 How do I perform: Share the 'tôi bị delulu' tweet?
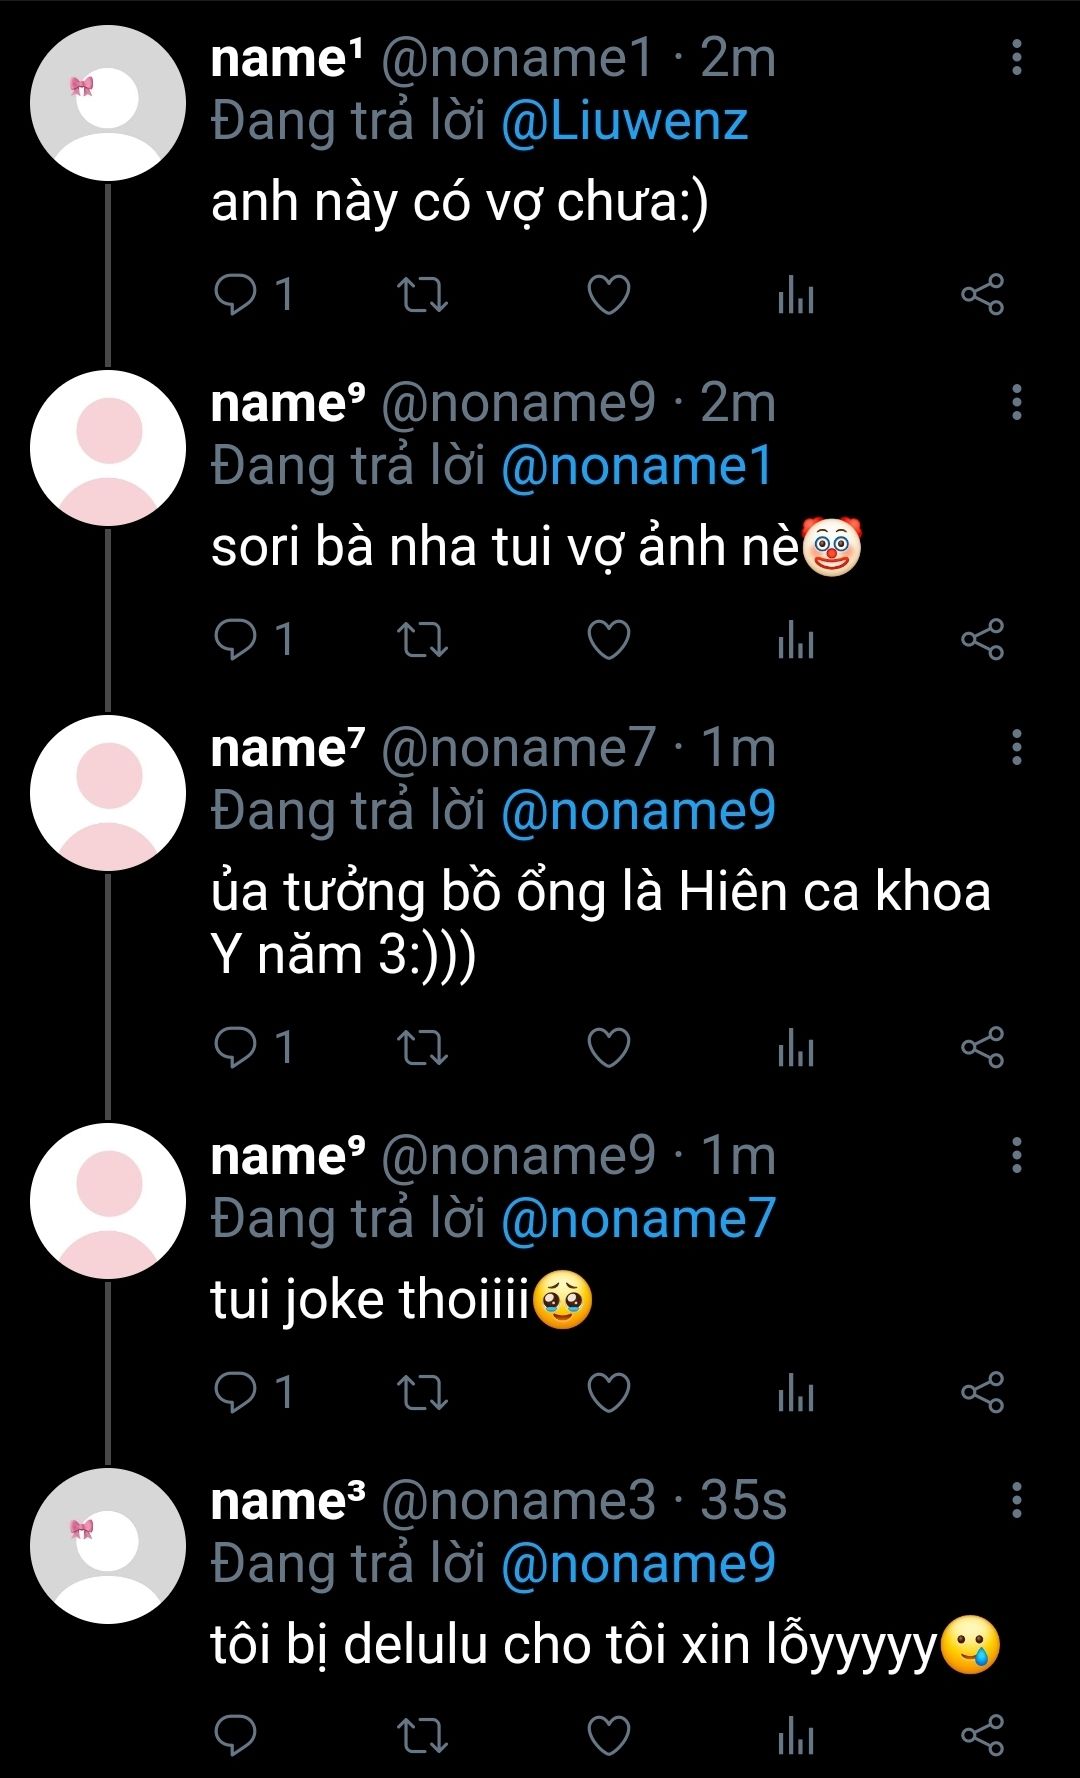point(982,1736)
